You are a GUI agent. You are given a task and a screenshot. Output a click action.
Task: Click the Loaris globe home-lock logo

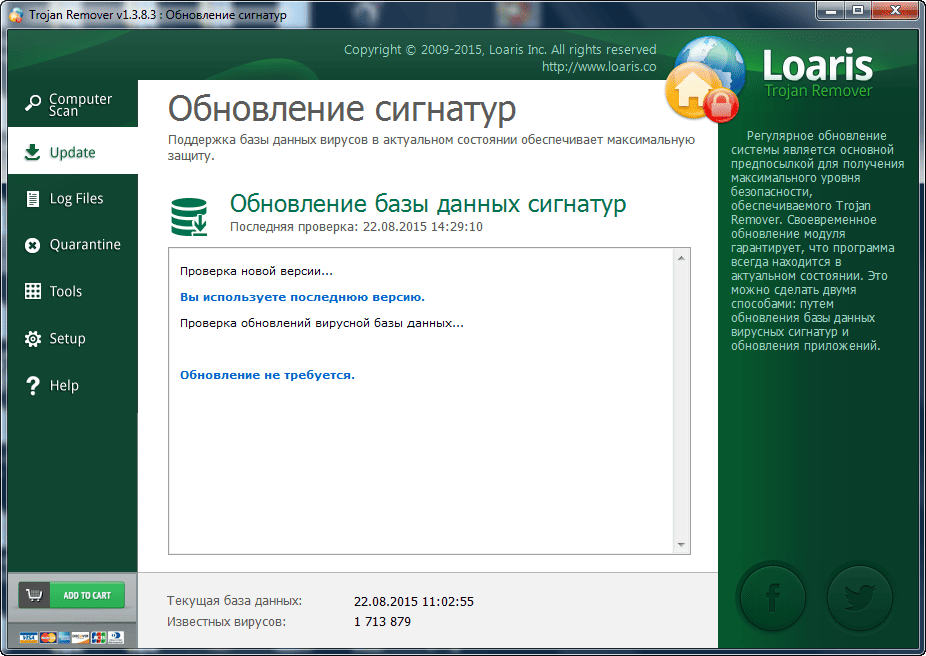click(705, 79)
